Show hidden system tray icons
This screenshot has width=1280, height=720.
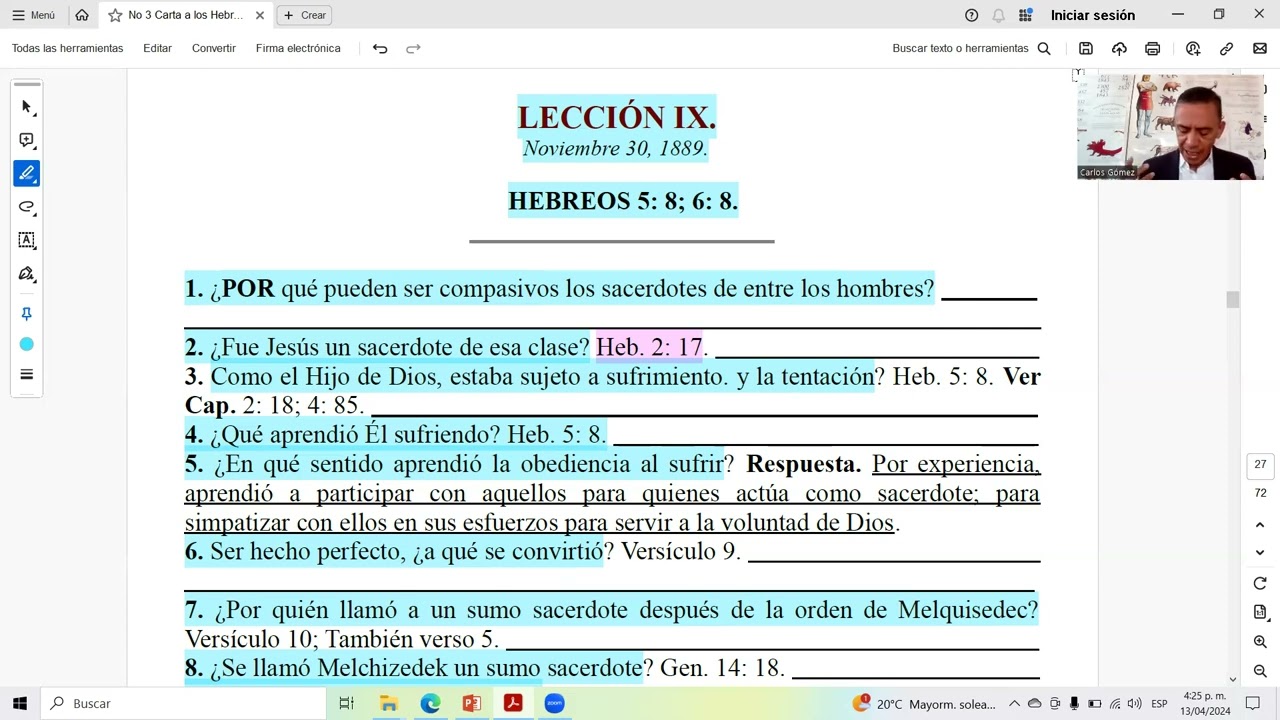tap(1014, 704)
